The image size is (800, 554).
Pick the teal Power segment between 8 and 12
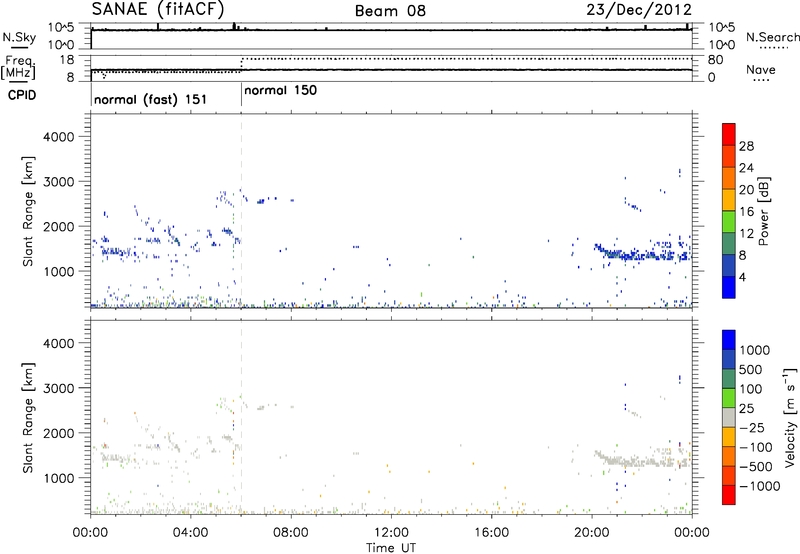[729, 243]
